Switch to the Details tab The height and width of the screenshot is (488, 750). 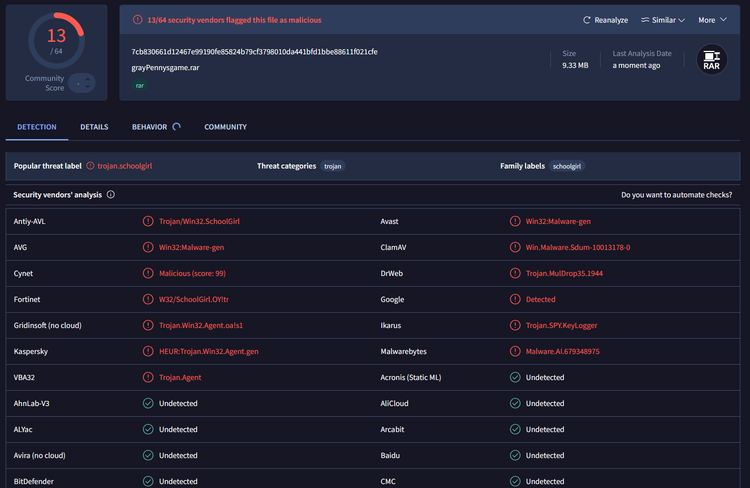pyautogui.click(x=94, y=127)
